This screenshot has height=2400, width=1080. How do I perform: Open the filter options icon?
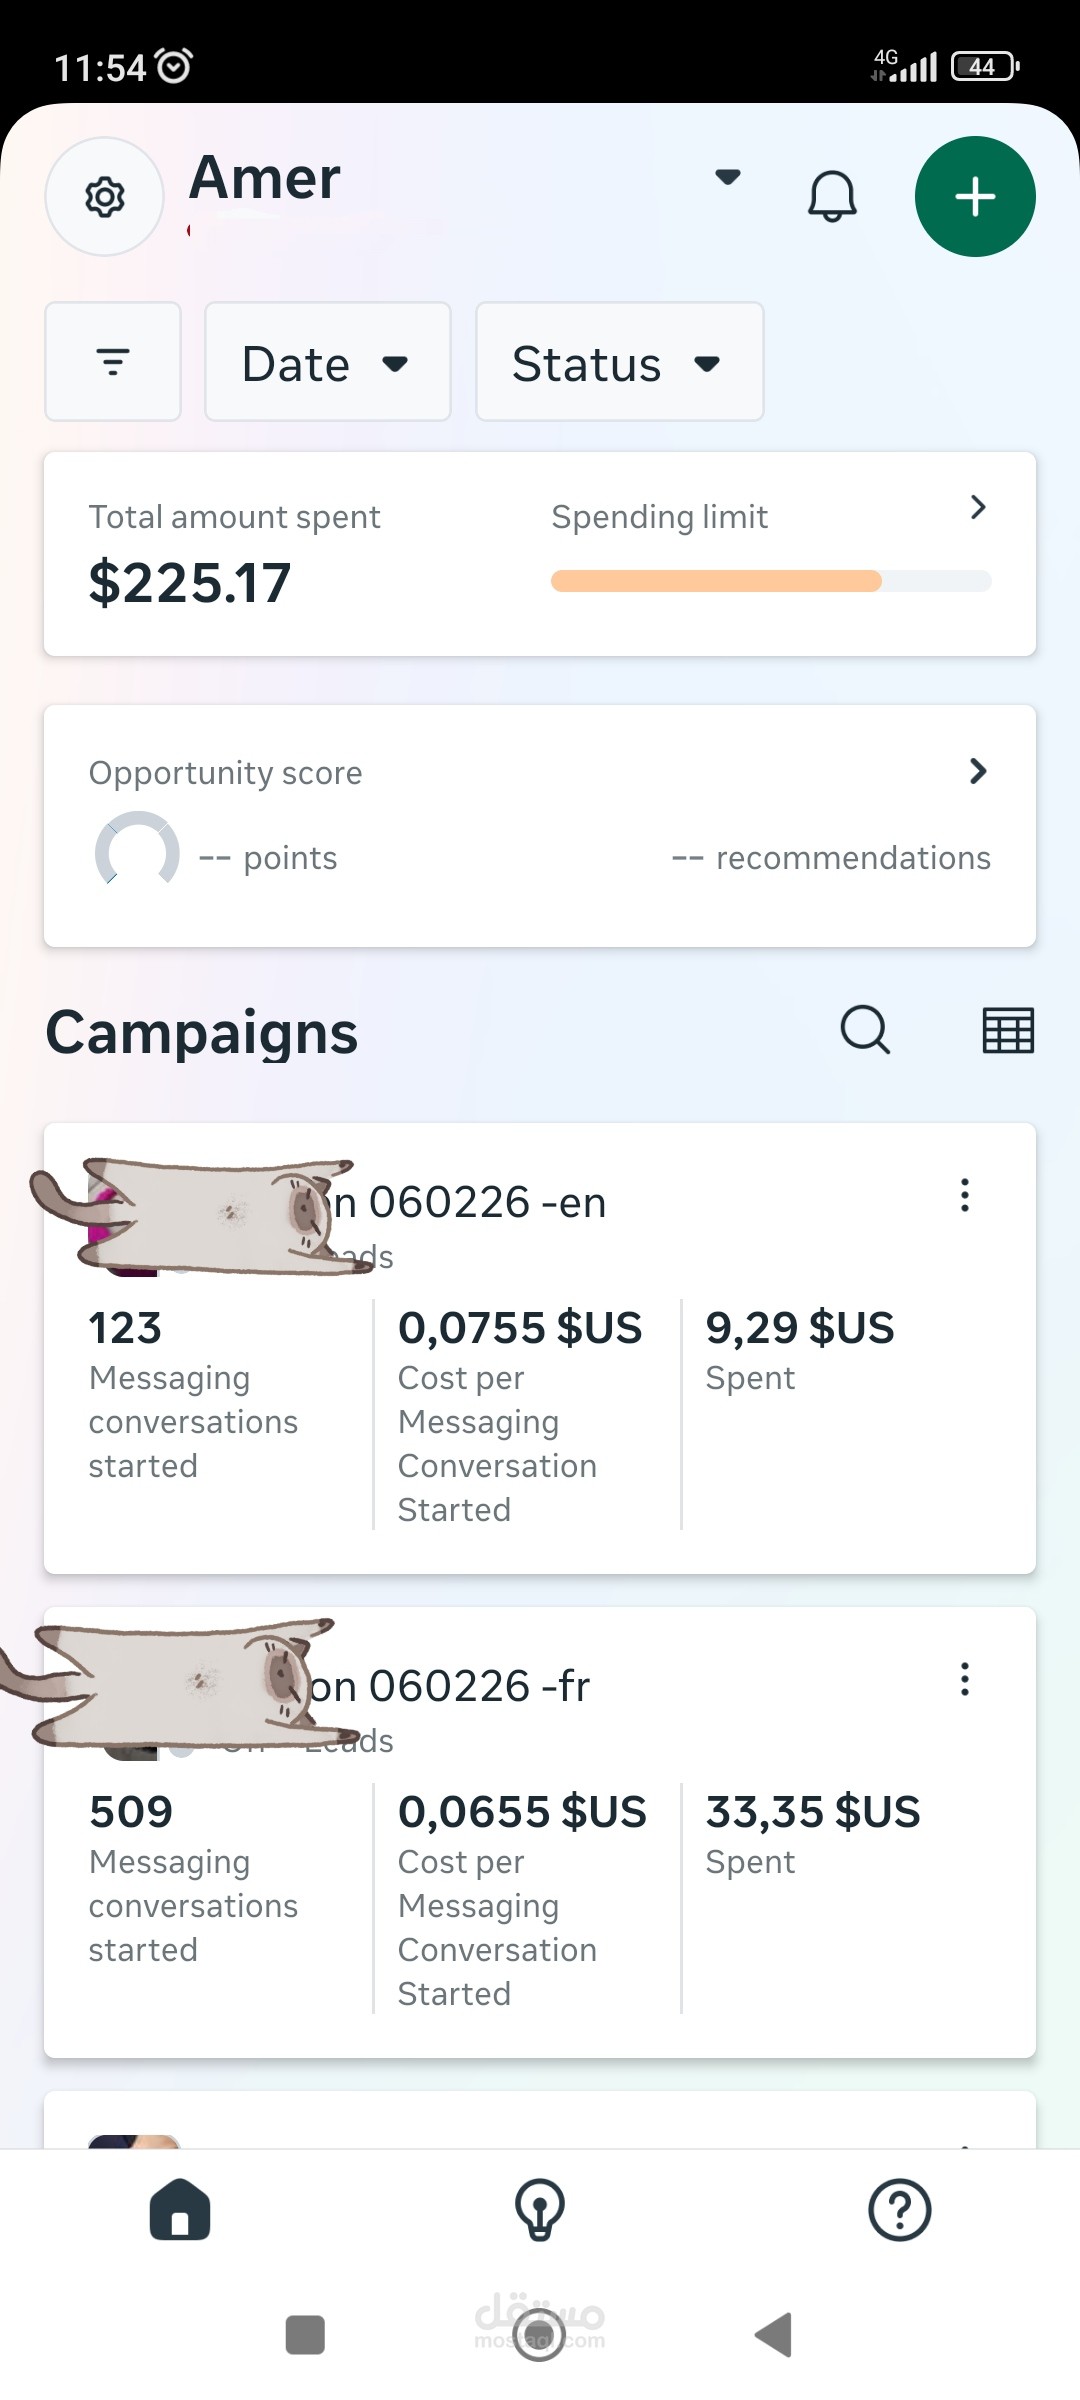[113, 362]
